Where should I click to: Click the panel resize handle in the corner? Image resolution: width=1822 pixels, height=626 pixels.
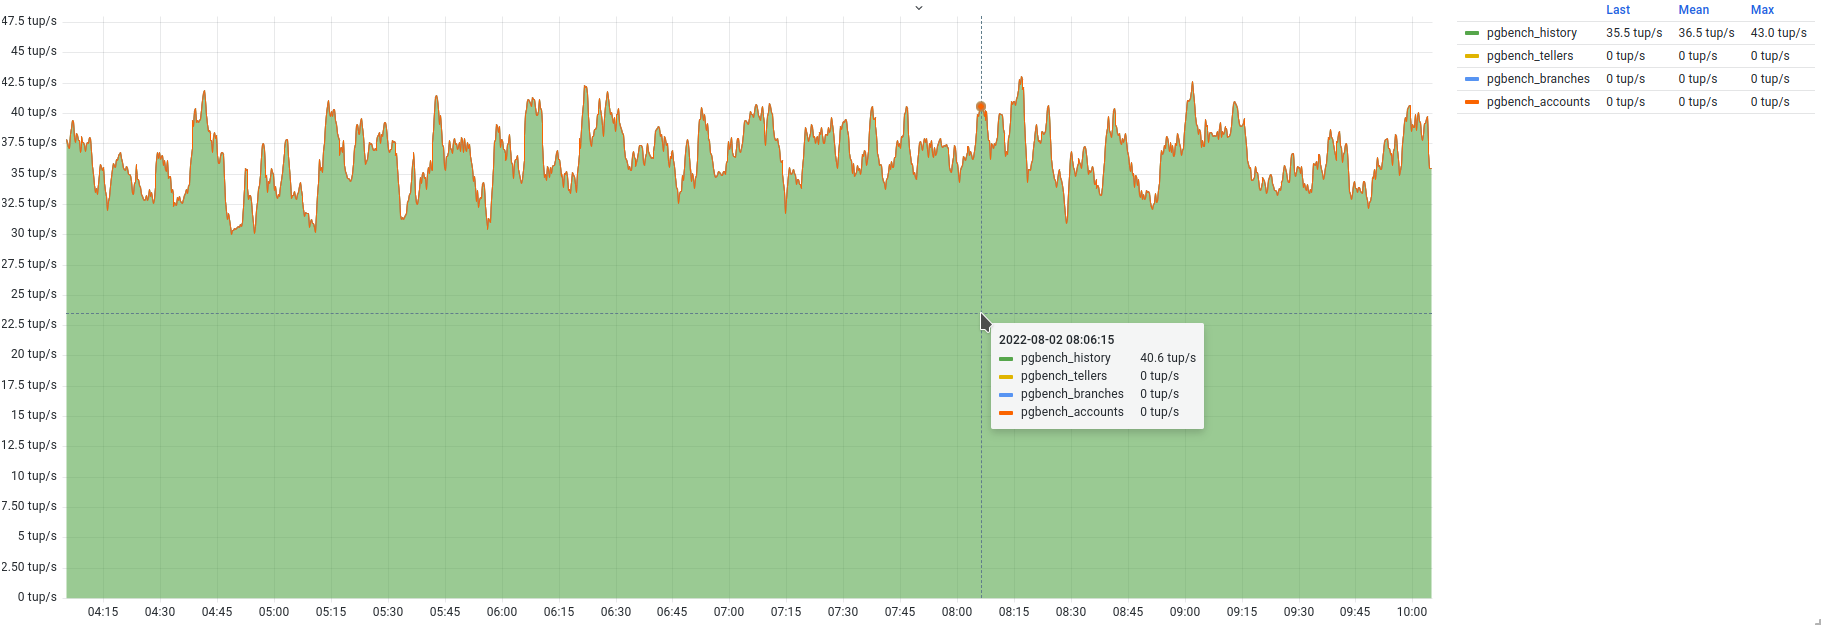(1817, 621)
